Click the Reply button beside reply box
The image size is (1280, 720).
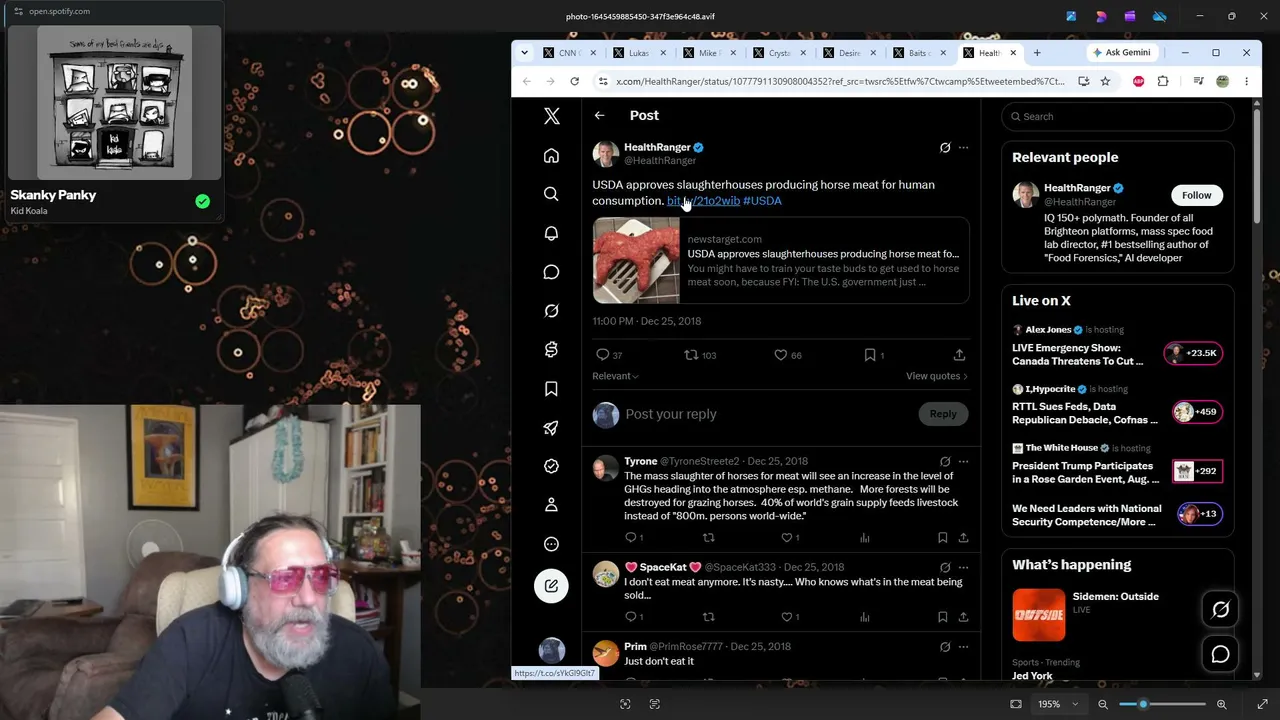pos(943,414)
